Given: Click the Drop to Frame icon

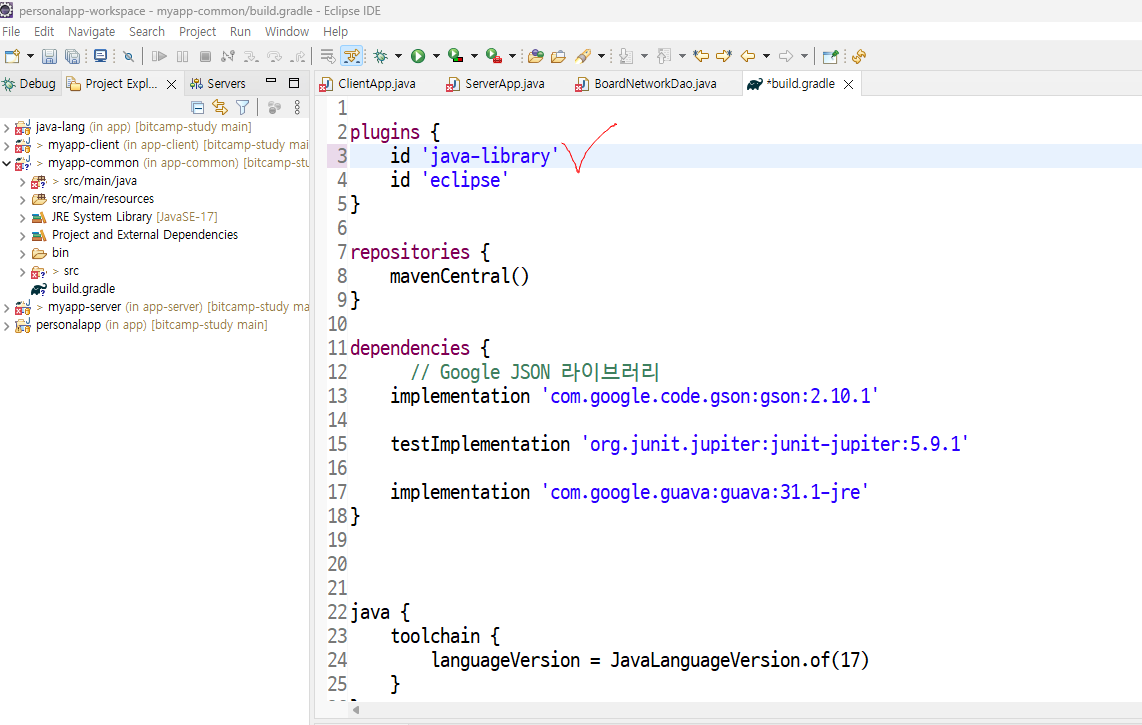Looking at the screenshot, I should 327,56.
